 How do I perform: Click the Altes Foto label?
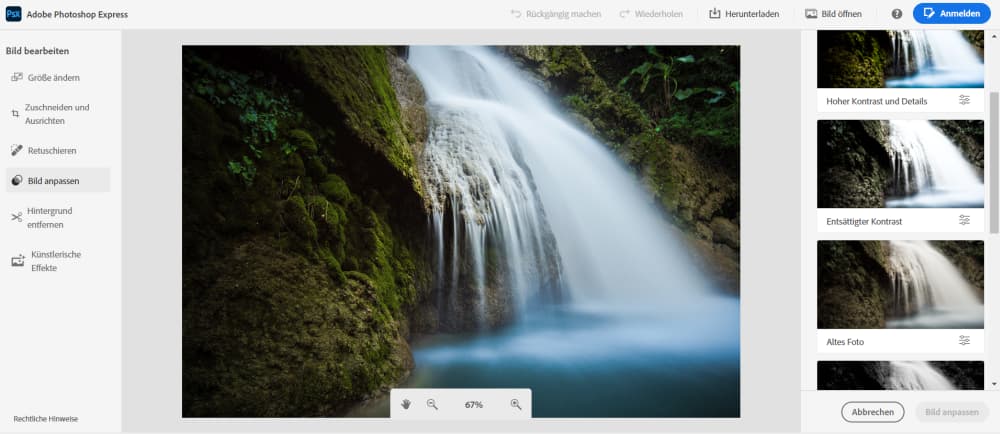pyautogui.click(x=845, y=342)
